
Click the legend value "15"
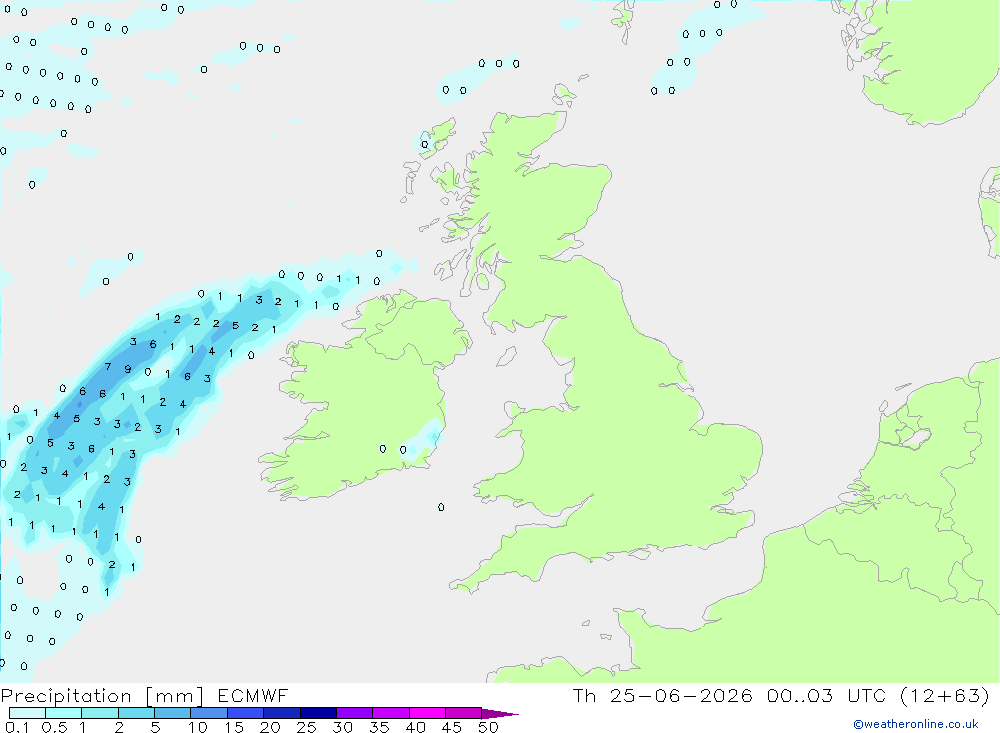234,727
